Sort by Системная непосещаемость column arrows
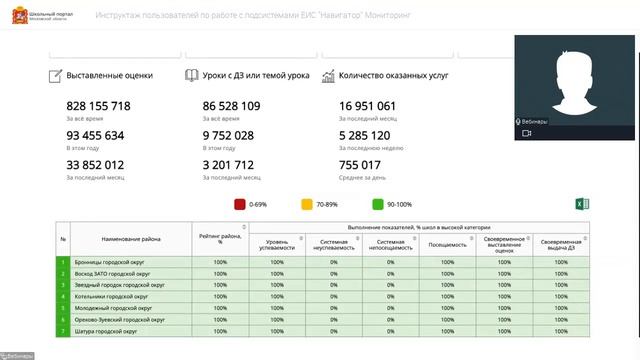The width and height of the screenshot is (640, 360). point(415,238)
